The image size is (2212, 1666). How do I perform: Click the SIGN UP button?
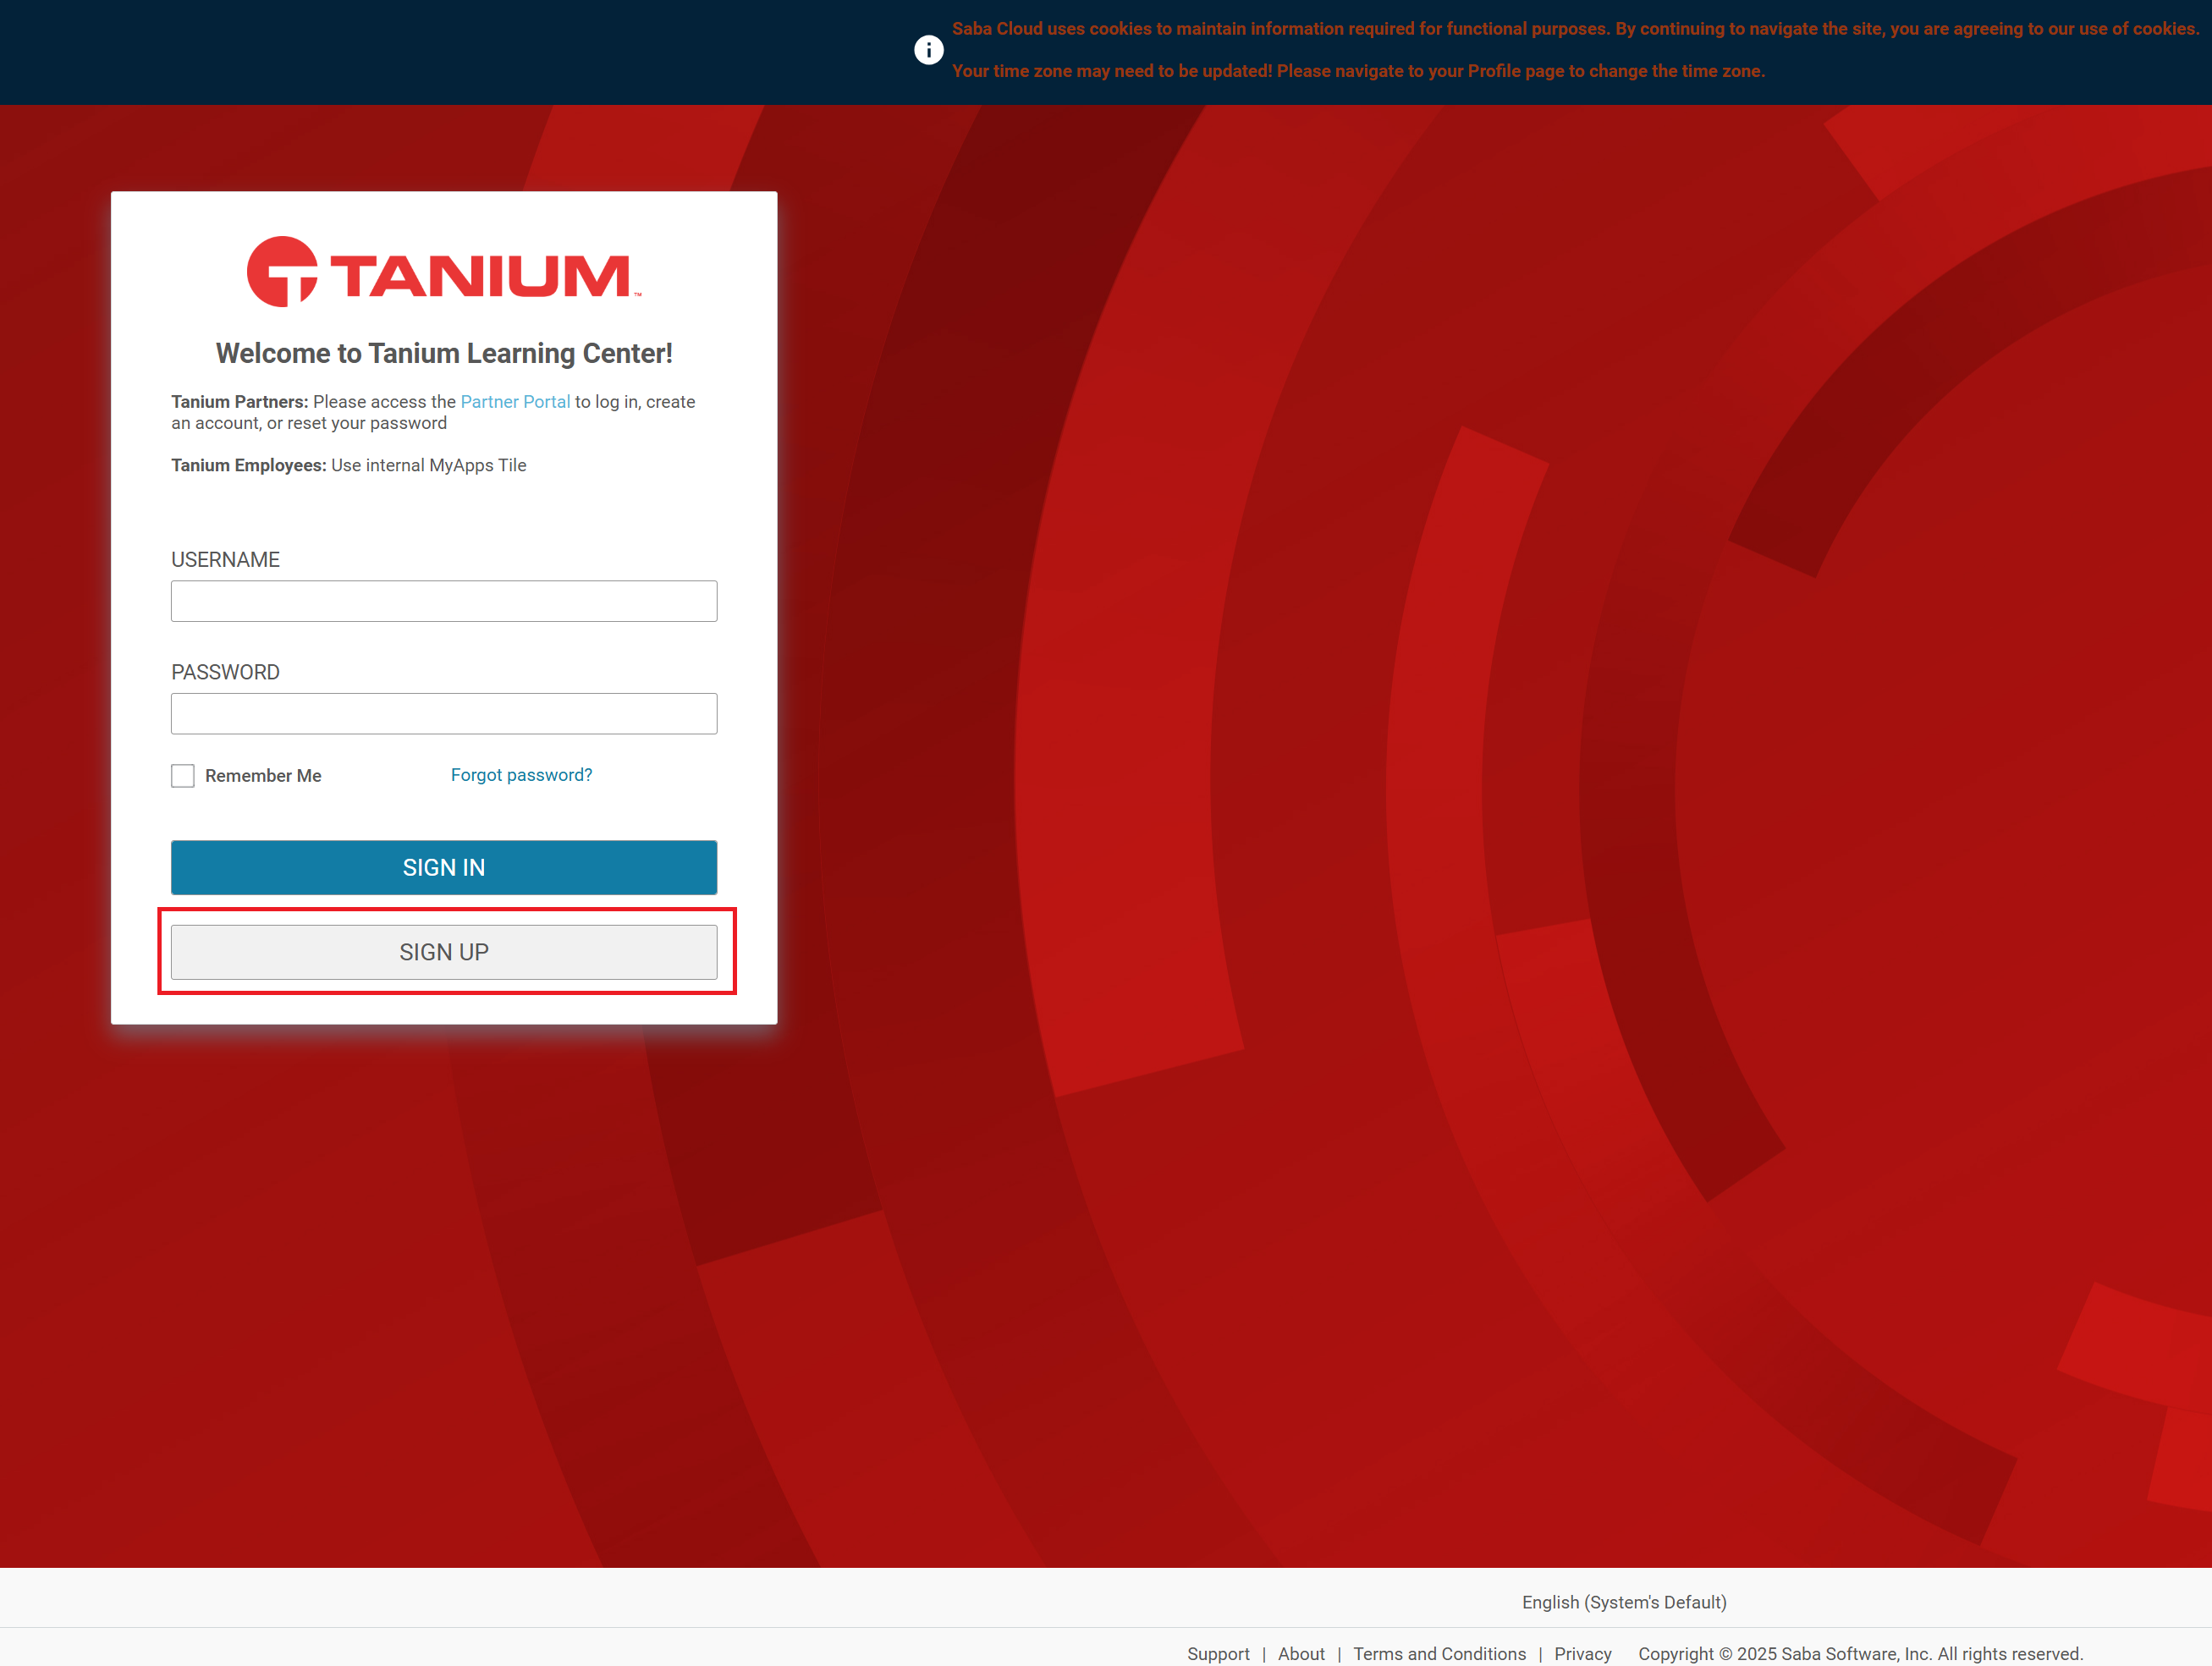pyautogui.click(x=444, y=952)
